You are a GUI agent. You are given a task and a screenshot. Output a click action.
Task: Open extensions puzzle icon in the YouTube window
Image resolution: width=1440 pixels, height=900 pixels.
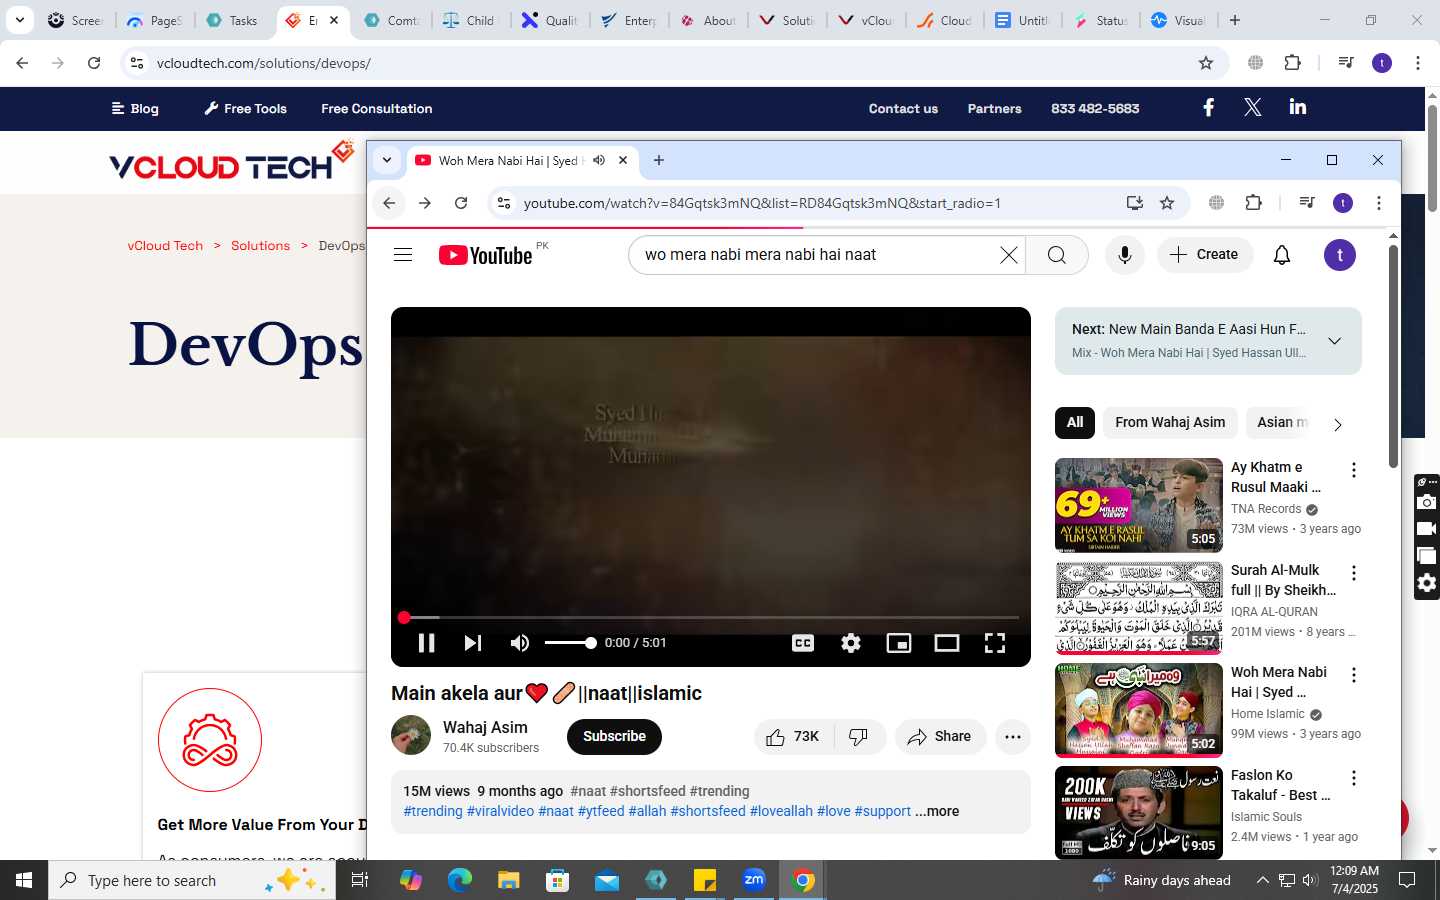tap(1253, 203)
